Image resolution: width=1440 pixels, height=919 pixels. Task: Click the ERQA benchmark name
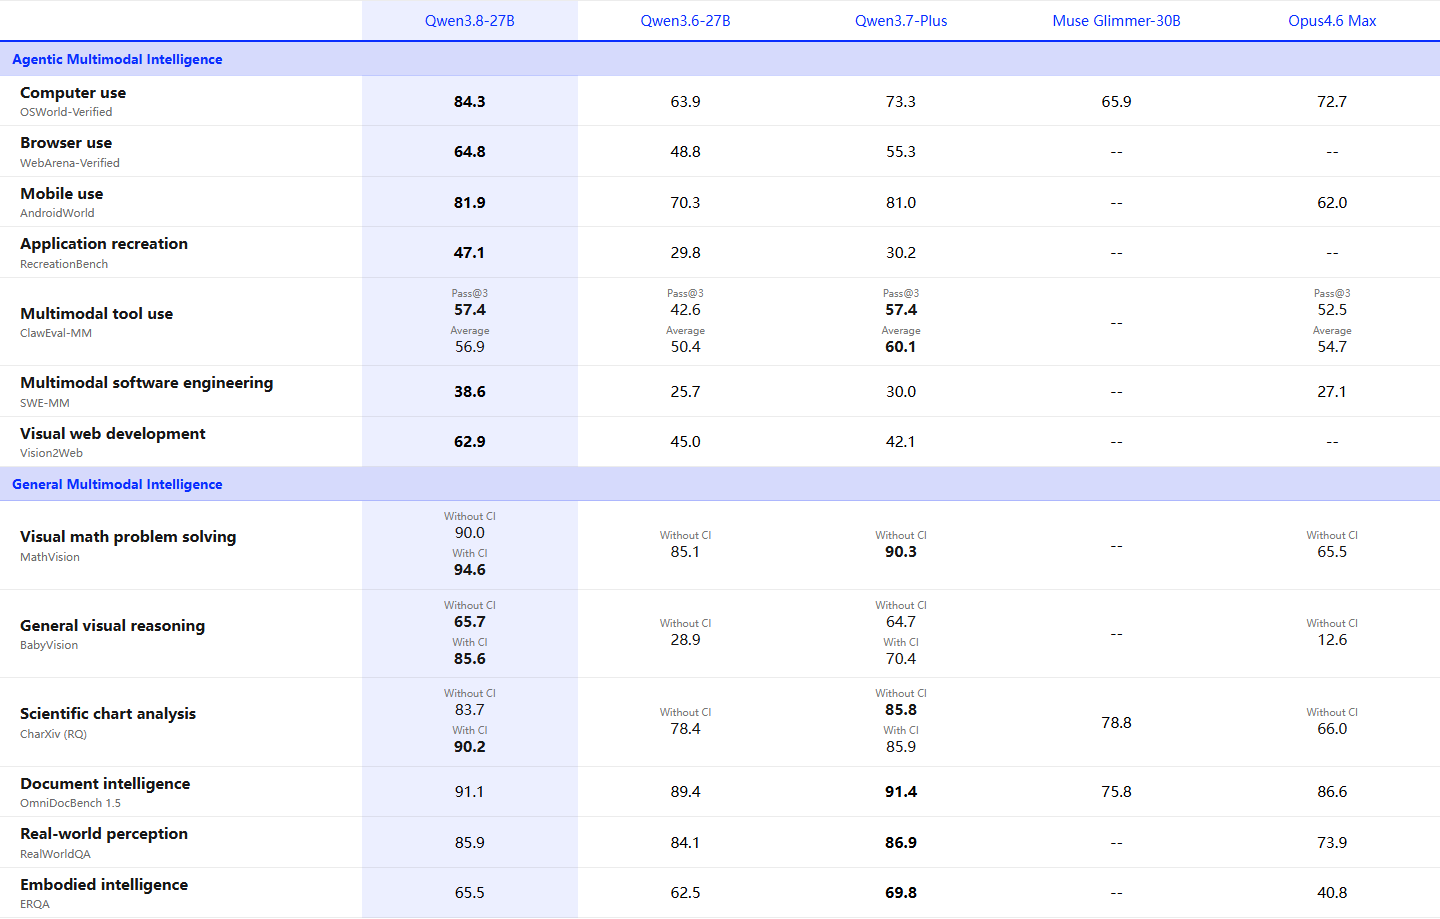[35, 904]
